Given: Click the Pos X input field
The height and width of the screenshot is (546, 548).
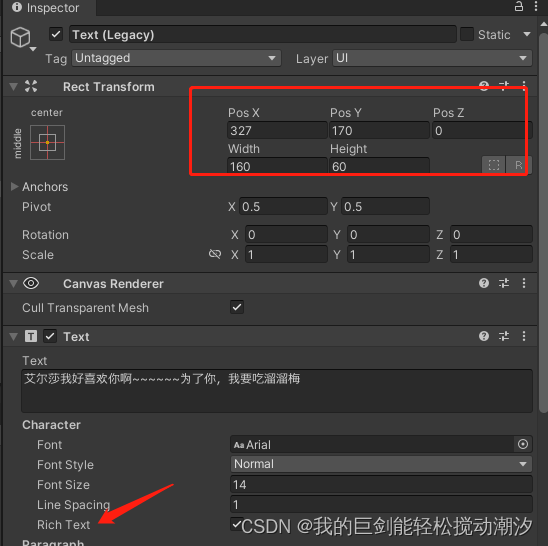Looking at the screenshot, I should pyautogui.click(x=277, y=130).
